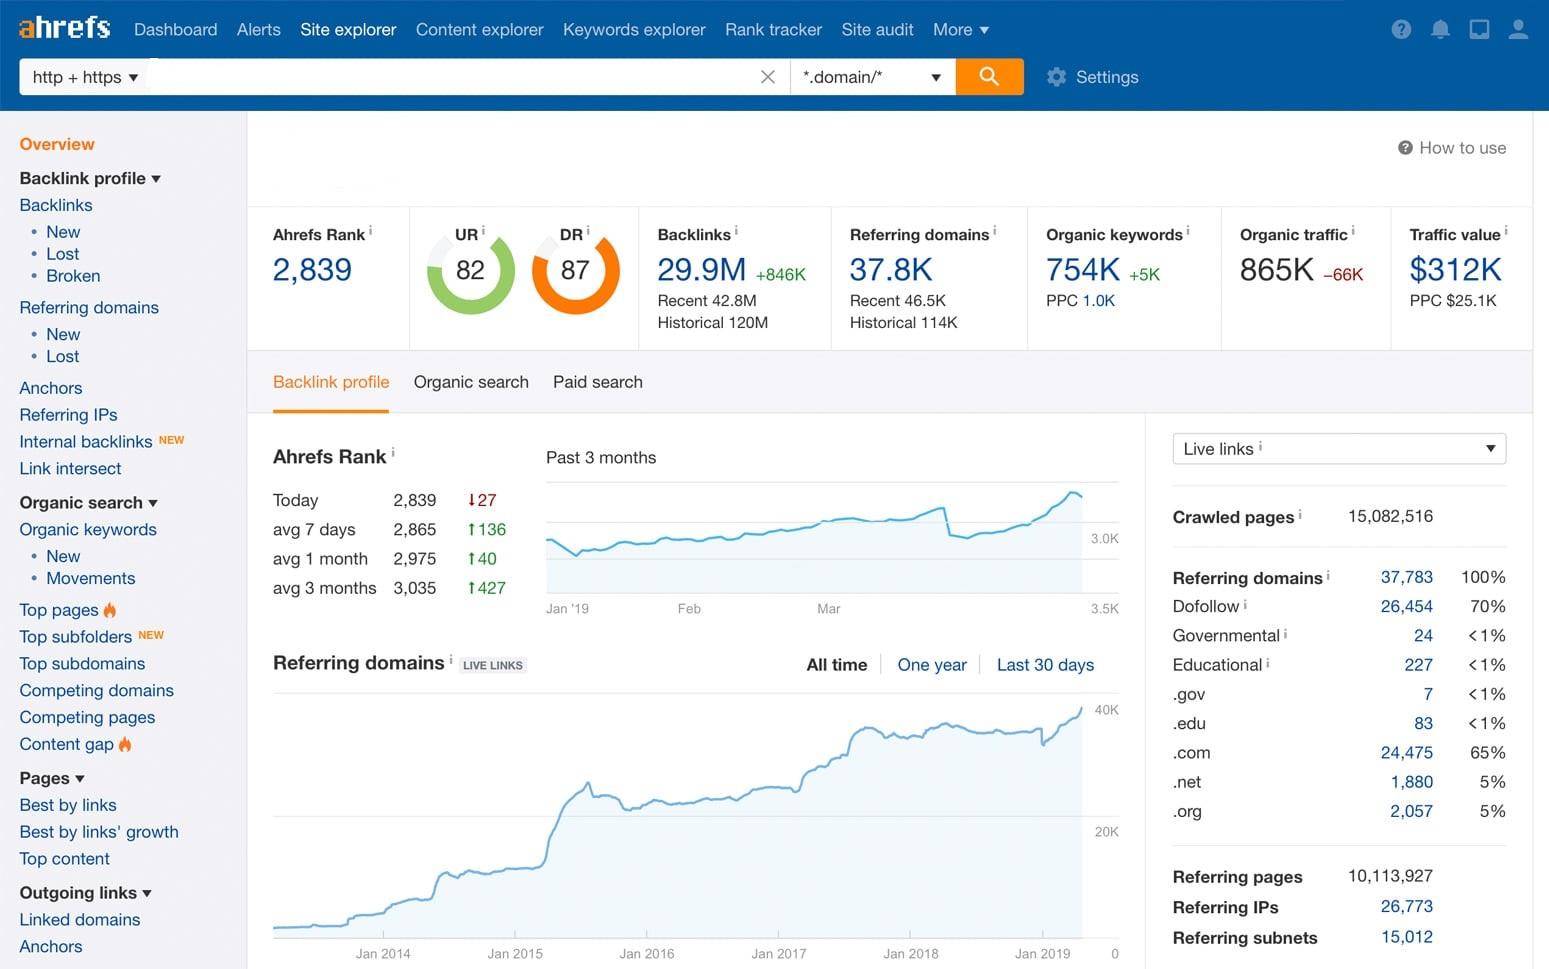Select the All time range
1549x969 pixels.
836,665
